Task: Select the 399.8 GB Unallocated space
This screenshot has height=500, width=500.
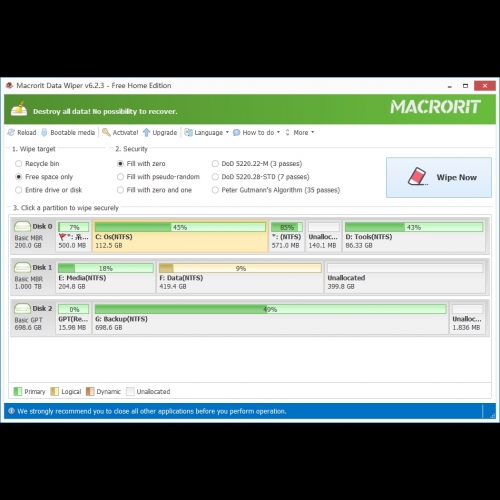Action: coord(405,277)
